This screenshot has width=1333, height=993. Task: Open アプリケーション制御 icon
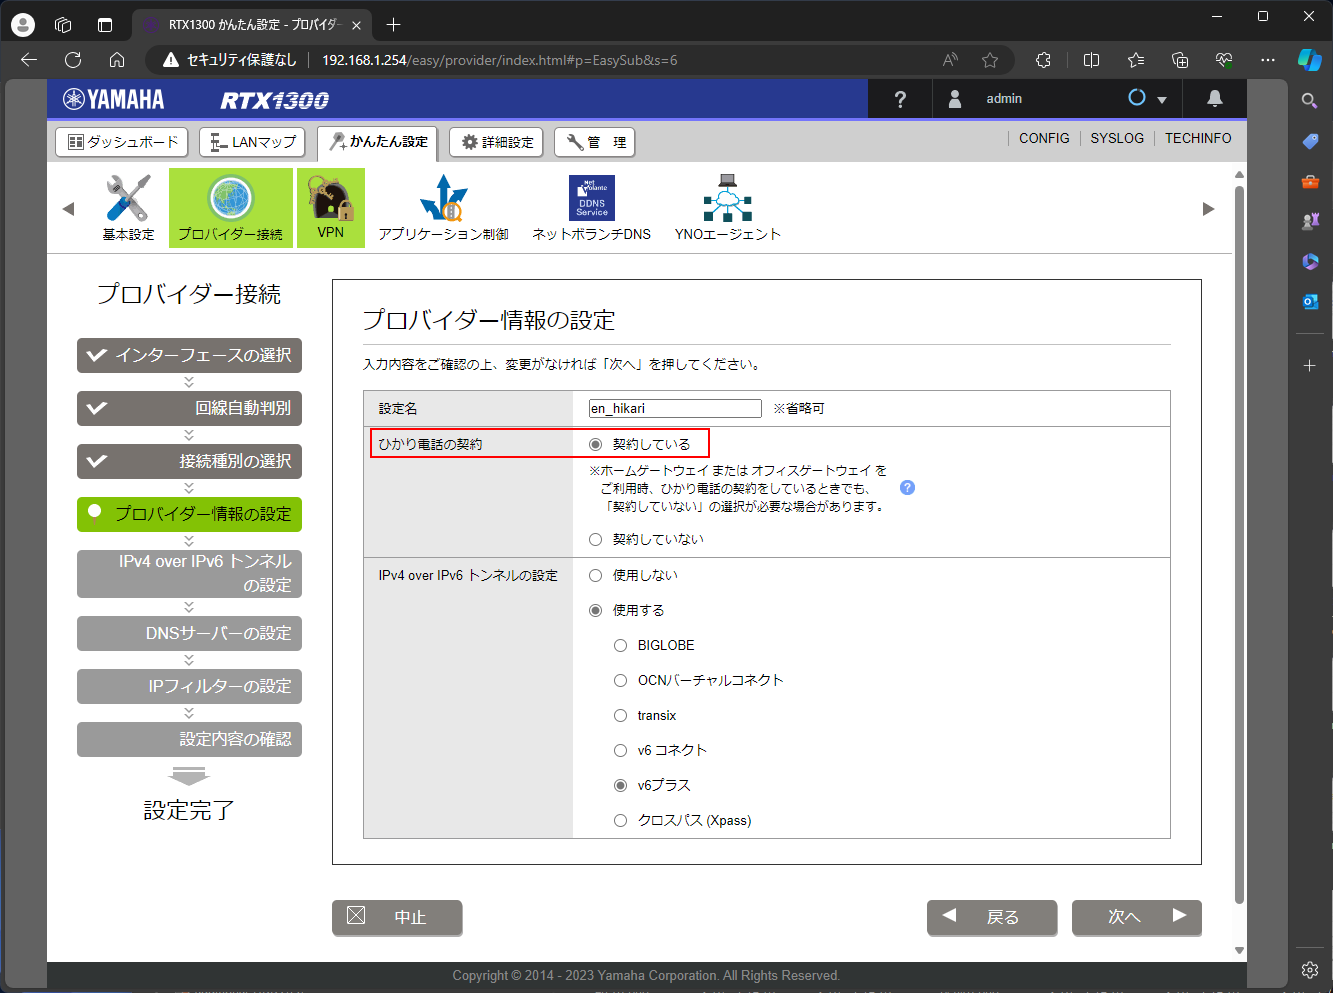tap(443, 199)
